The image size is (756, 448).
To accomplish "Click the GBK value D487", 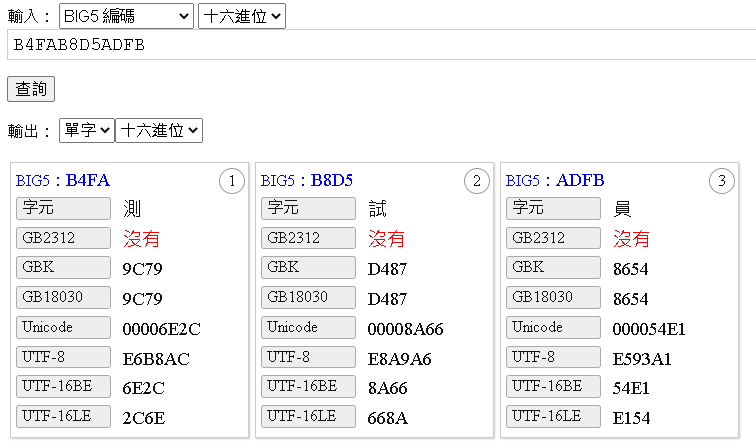I will tap(387, 269).
